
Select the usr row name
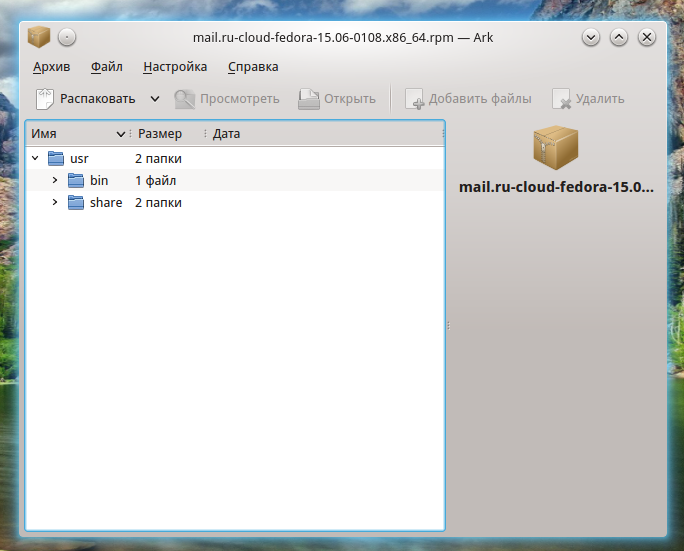tap(79, 159)
